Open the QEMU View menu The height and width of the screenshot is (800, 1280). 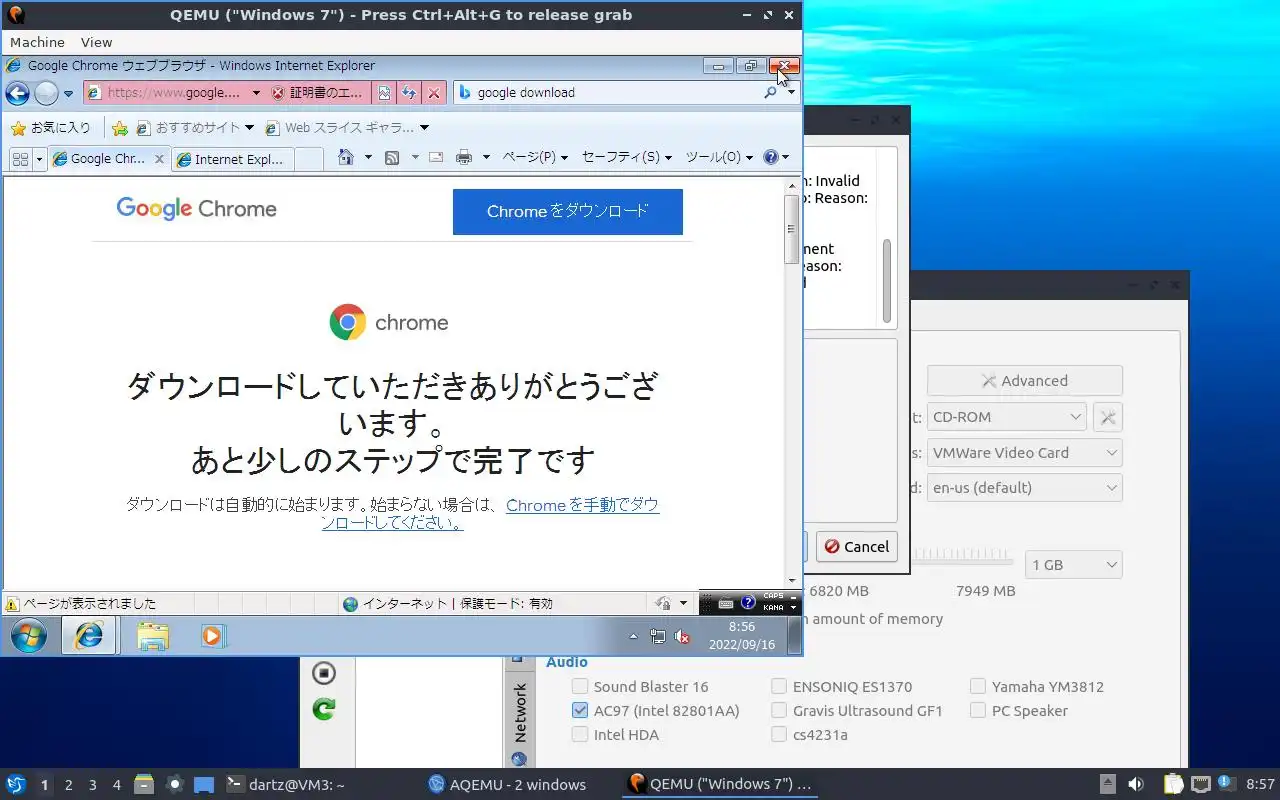pyautogui.click(x=96, y=42)
